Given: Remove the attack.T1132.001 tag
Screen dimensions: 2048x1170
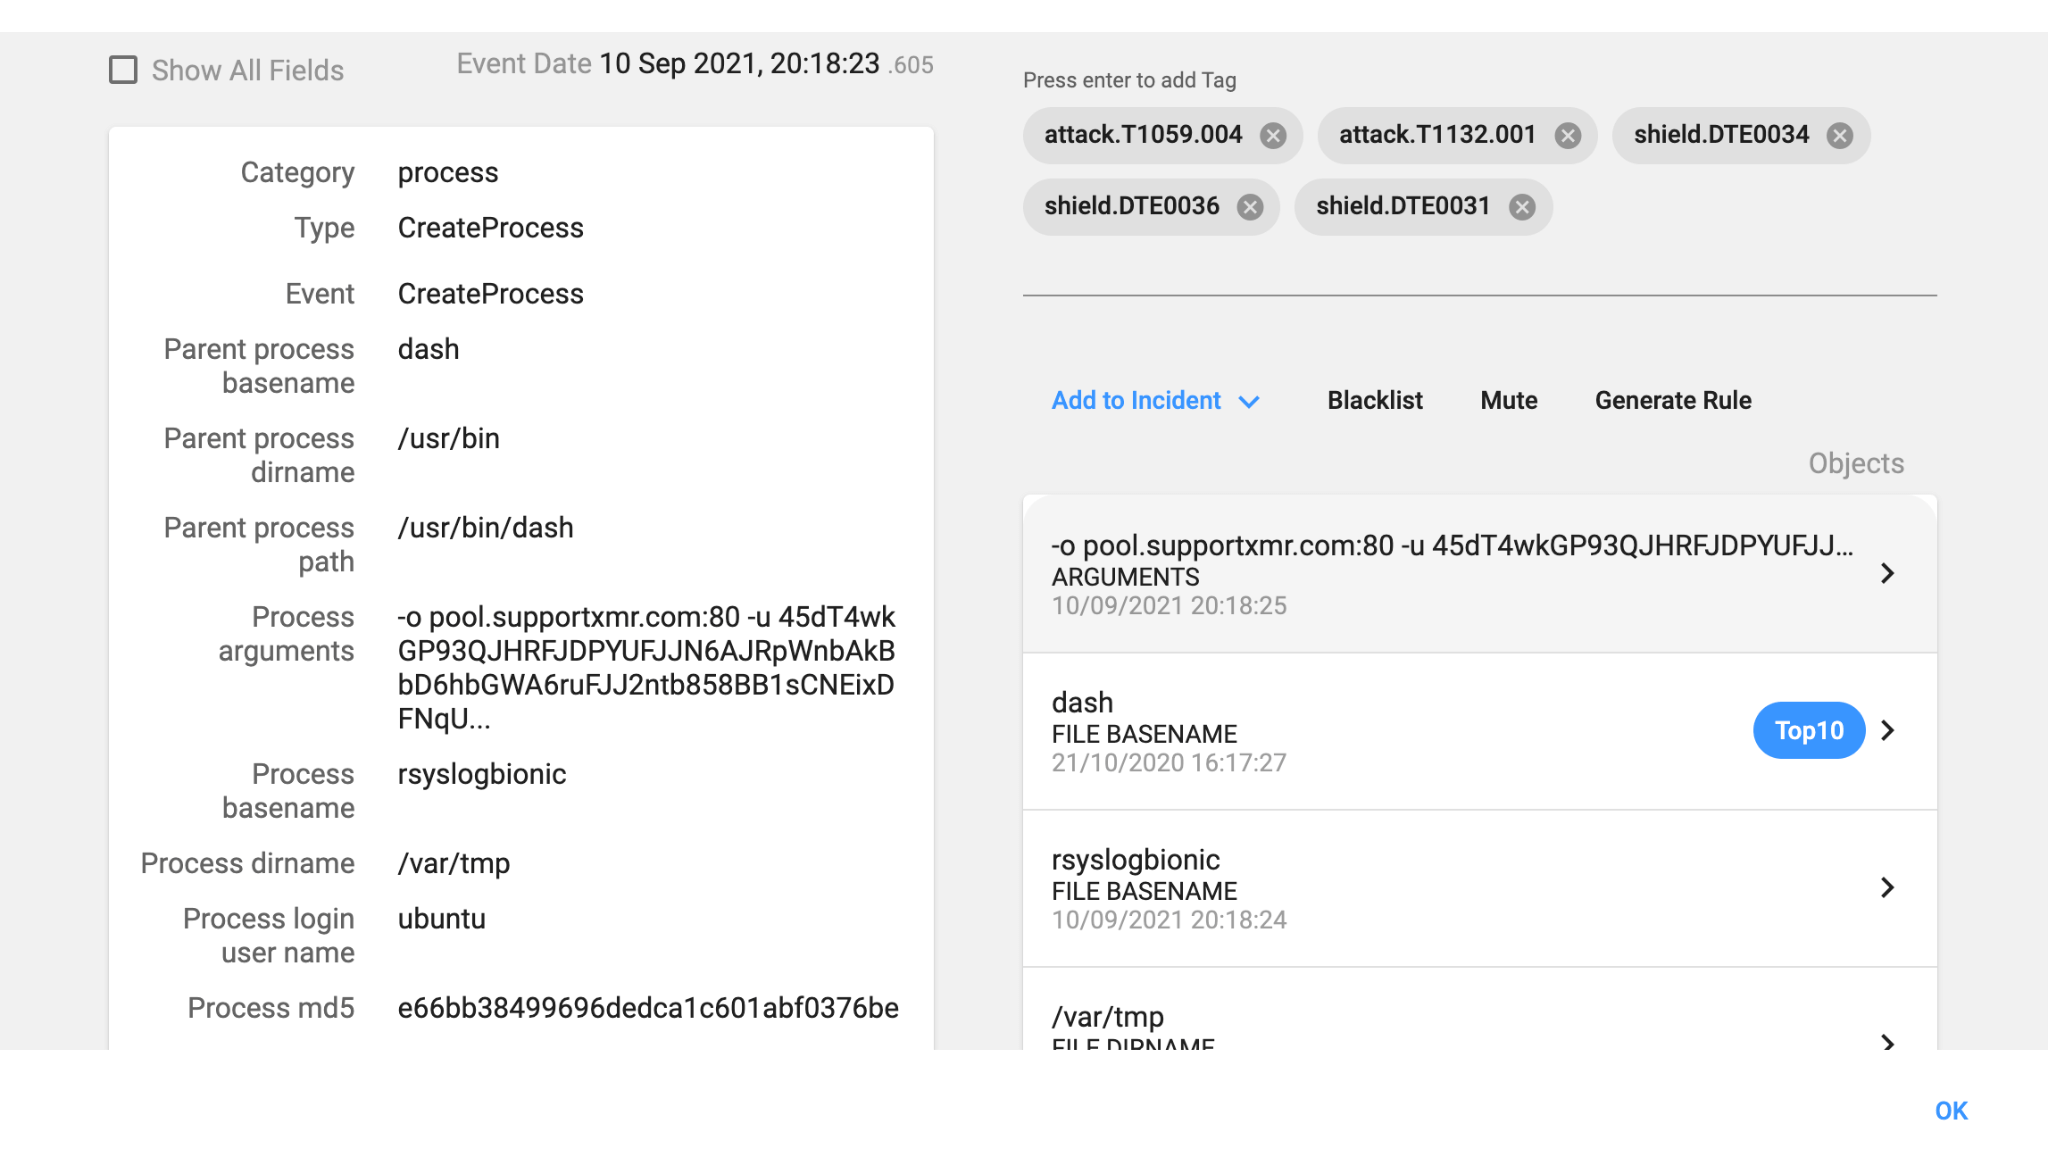Looking at the screenshot, I should tap(1567, 135).
